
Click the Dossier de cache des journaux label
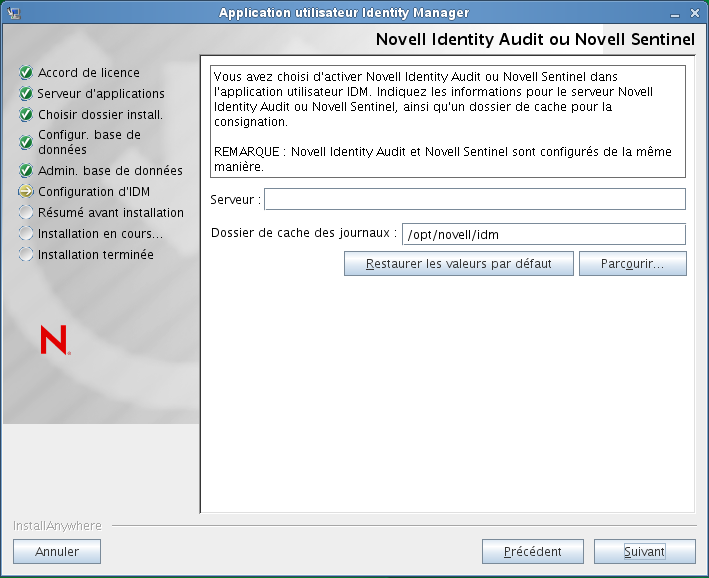[304, 232]
